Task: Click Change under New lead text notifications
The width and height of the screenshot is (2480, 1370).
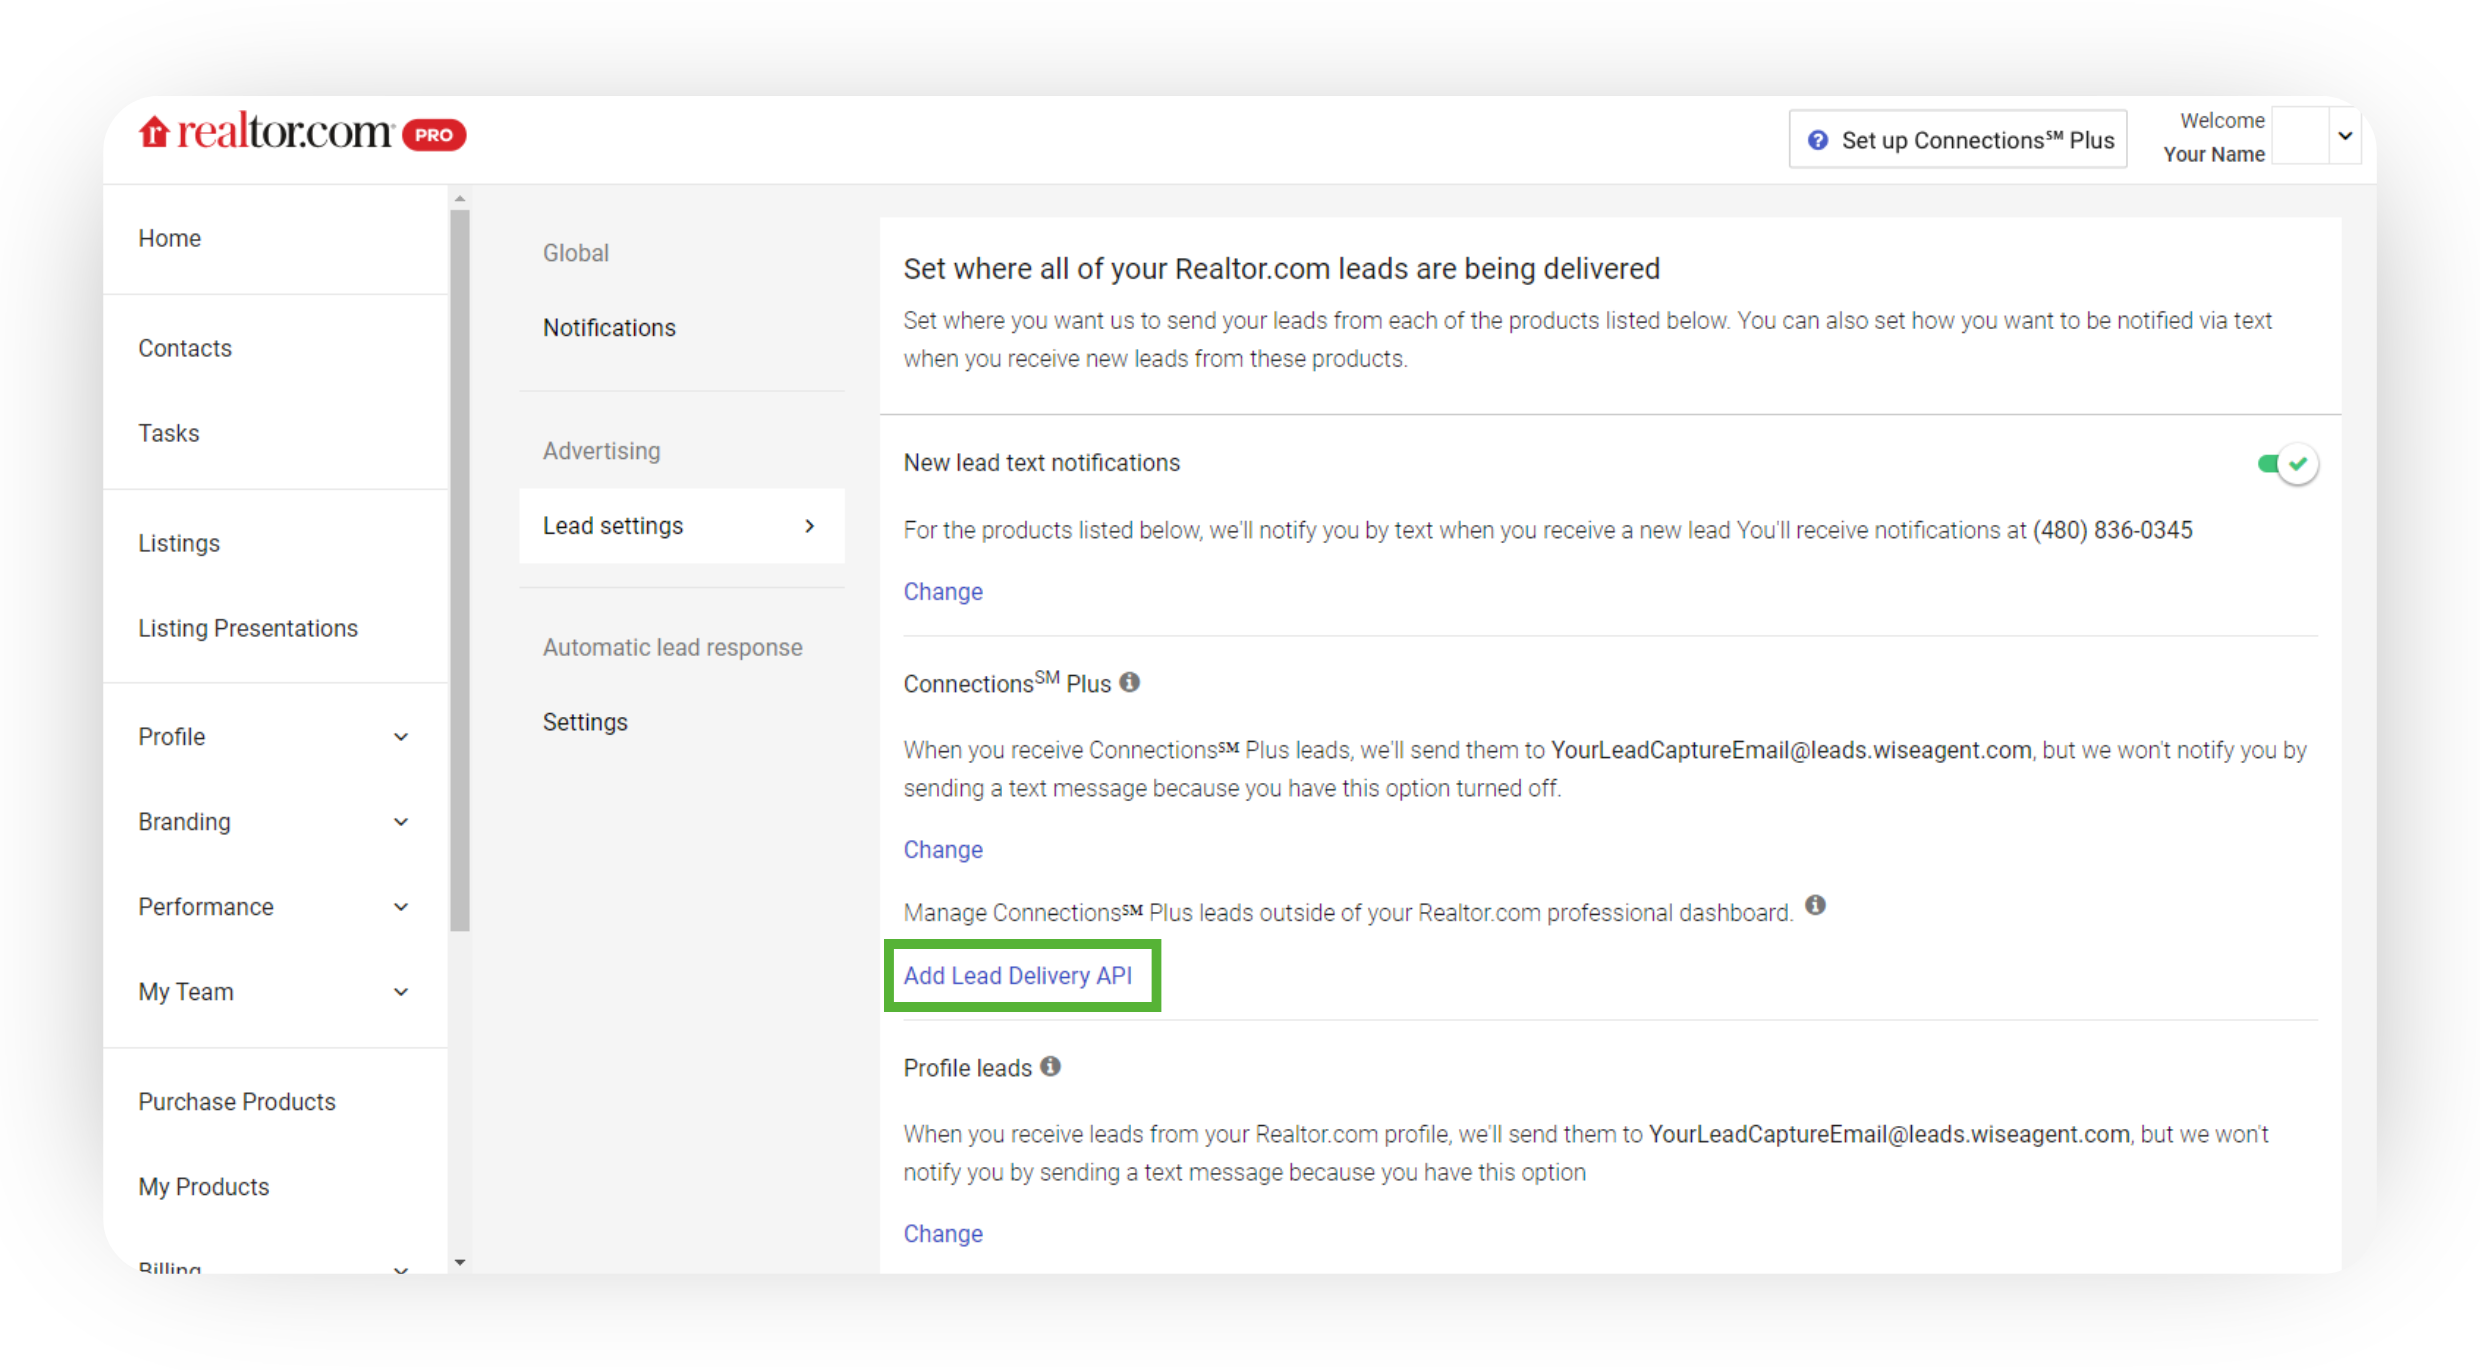Action: click(x=943, y=591)
